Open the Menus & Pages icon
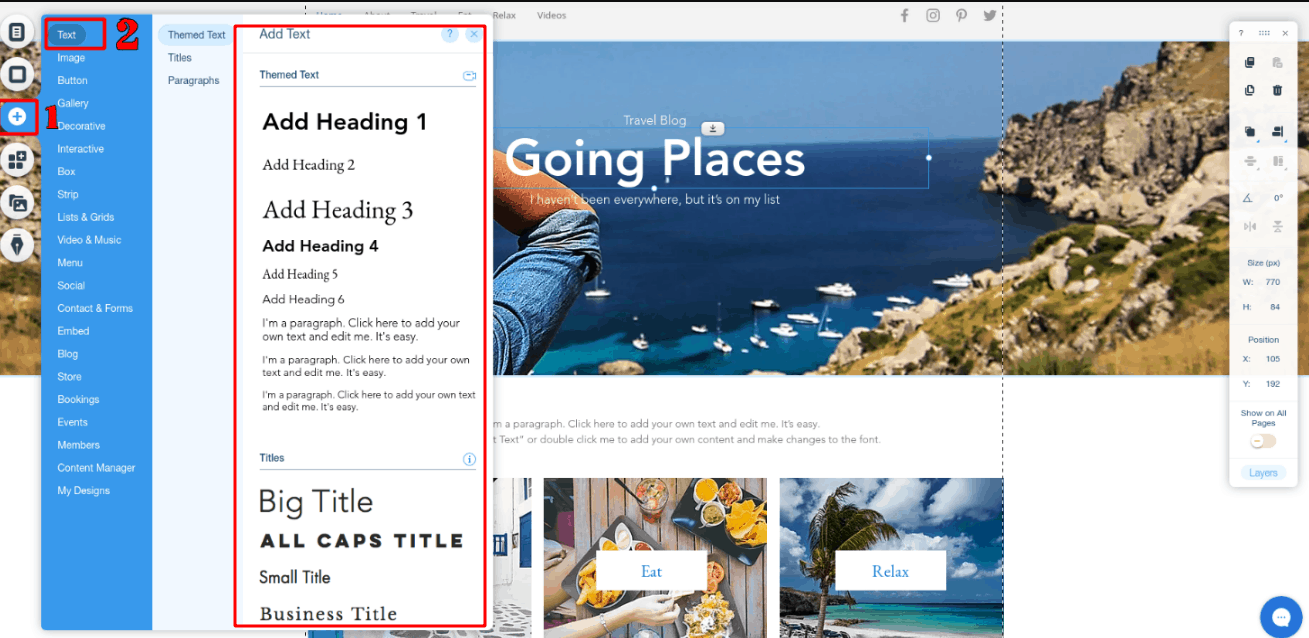 tap(19, 33)
